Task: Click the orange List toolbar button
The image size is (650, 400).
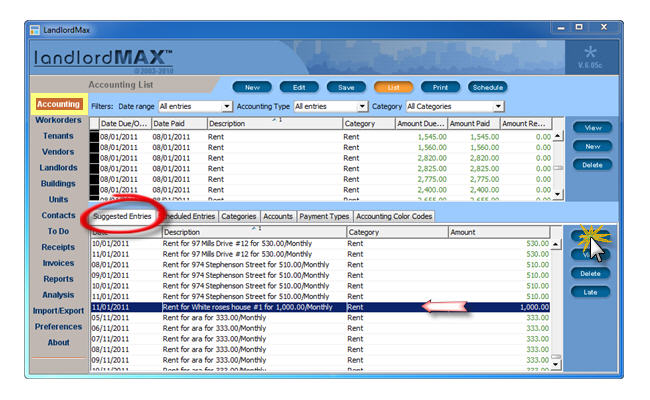Action: pos(393,87)
